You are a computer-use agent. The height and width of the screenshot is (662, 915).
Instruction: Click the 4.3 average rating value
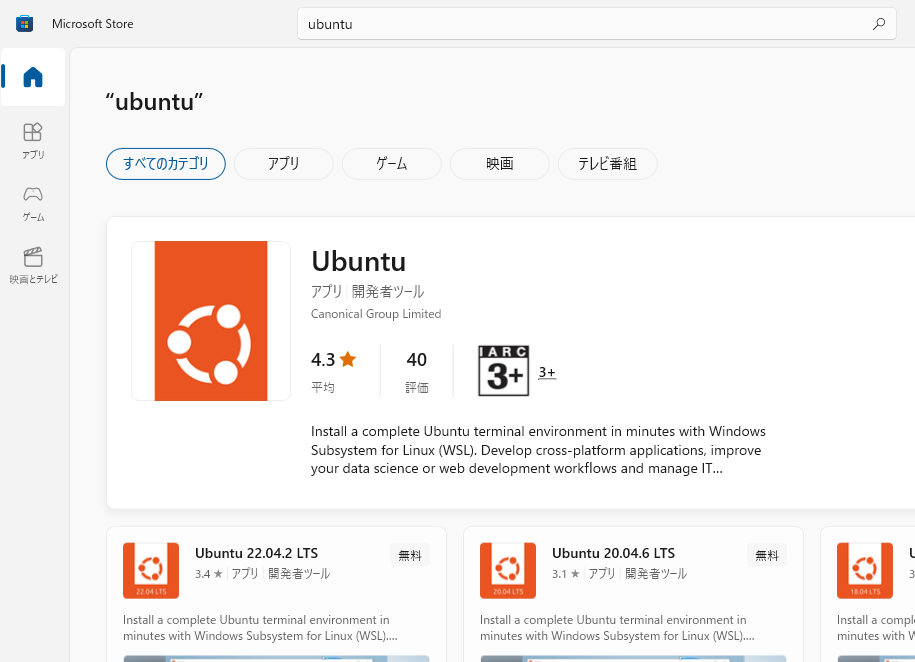[323, 360]
